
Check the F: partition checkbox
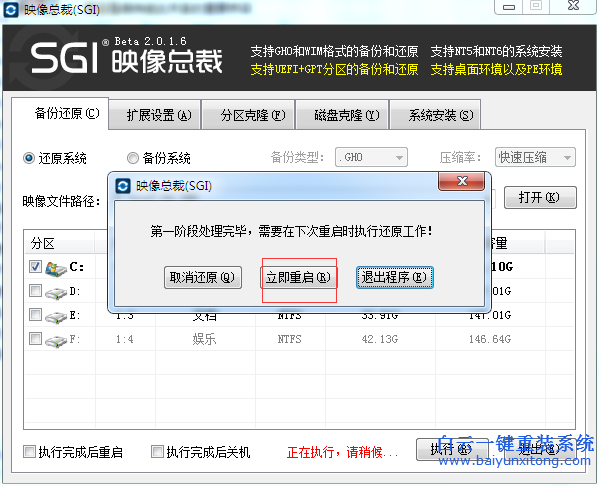point(36,339)
